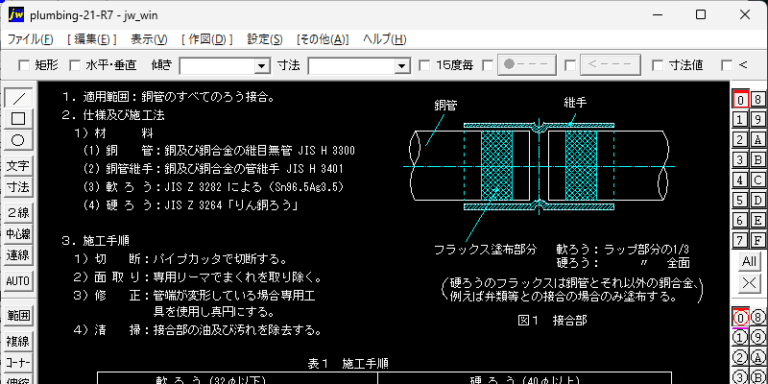Select layer button F
The image size is (768, 384).
coord(758,240)
